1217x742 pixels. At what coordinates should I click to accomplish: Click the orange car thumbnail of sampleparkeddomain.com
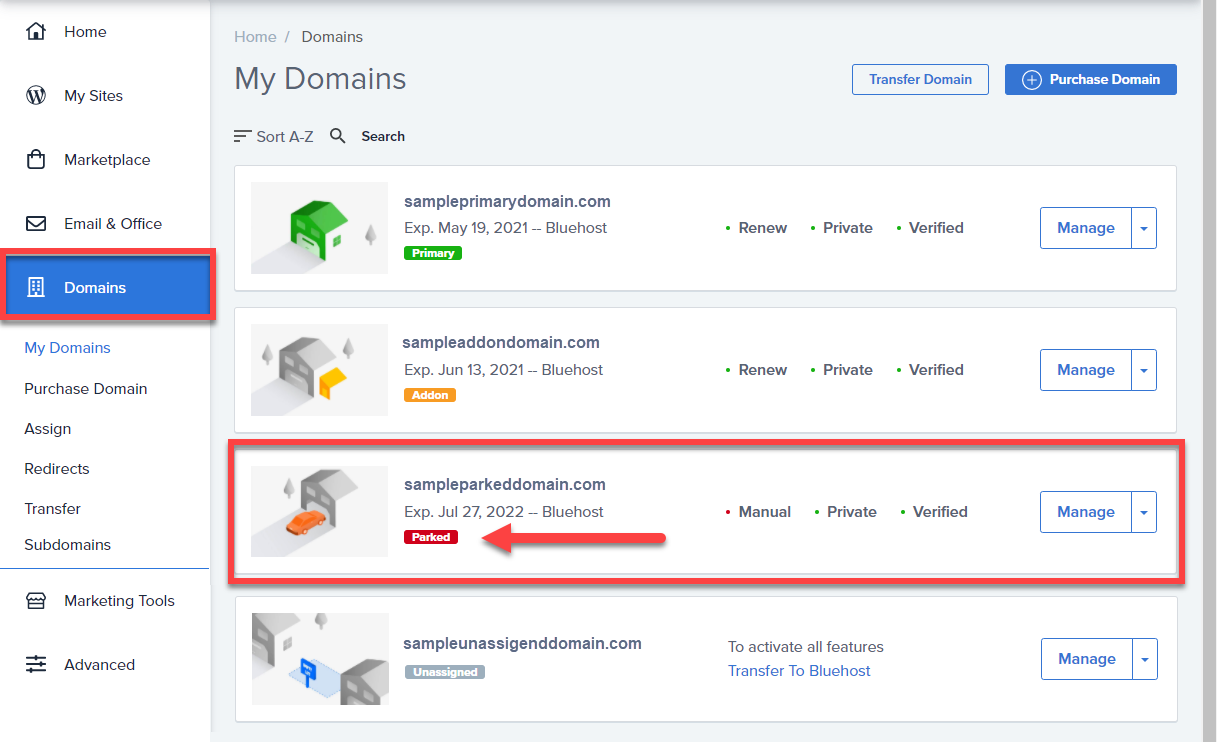pos(319,511)
